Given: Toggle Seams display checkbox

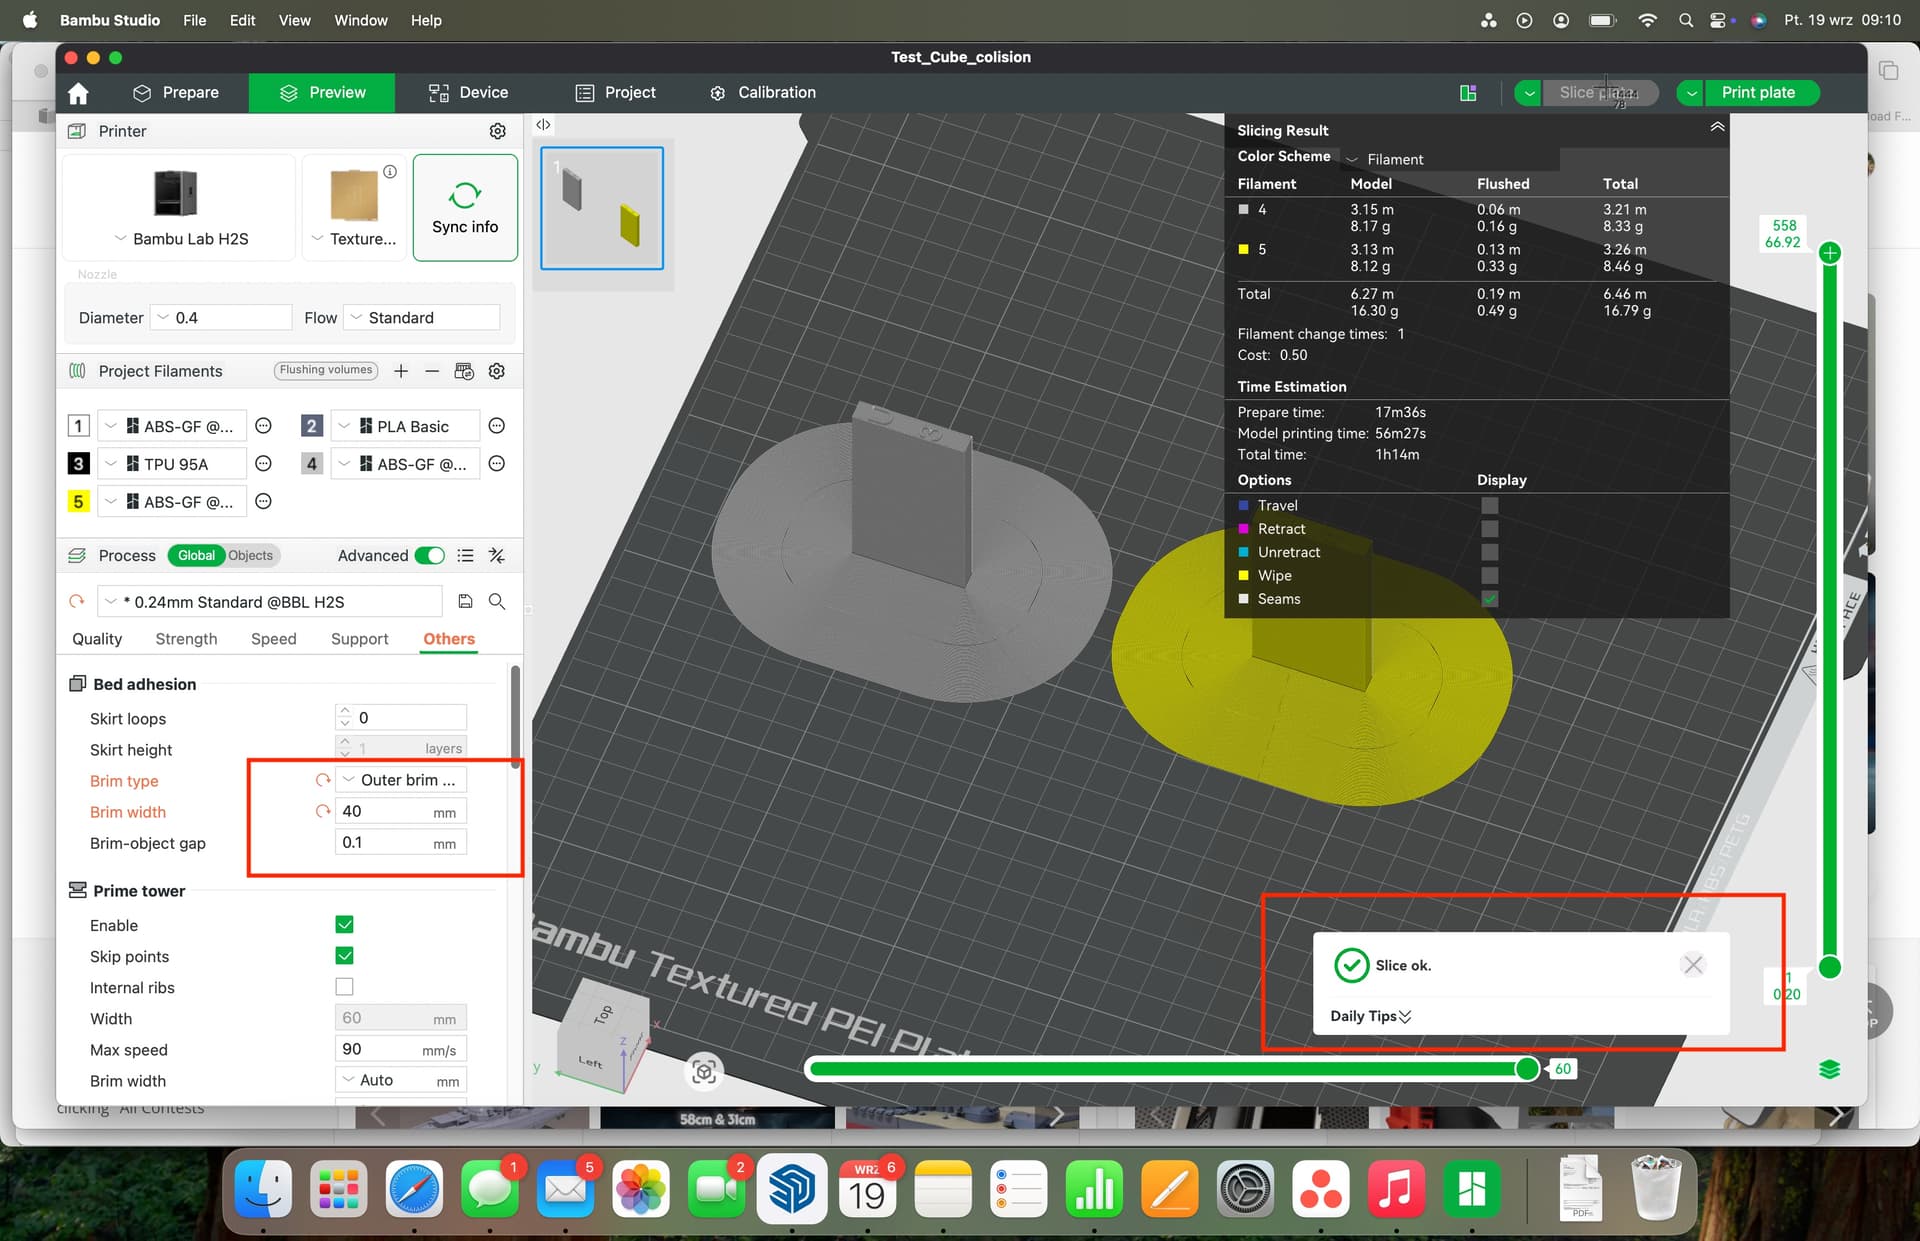Looking at the screenshot, I should tap(1490, 599).
